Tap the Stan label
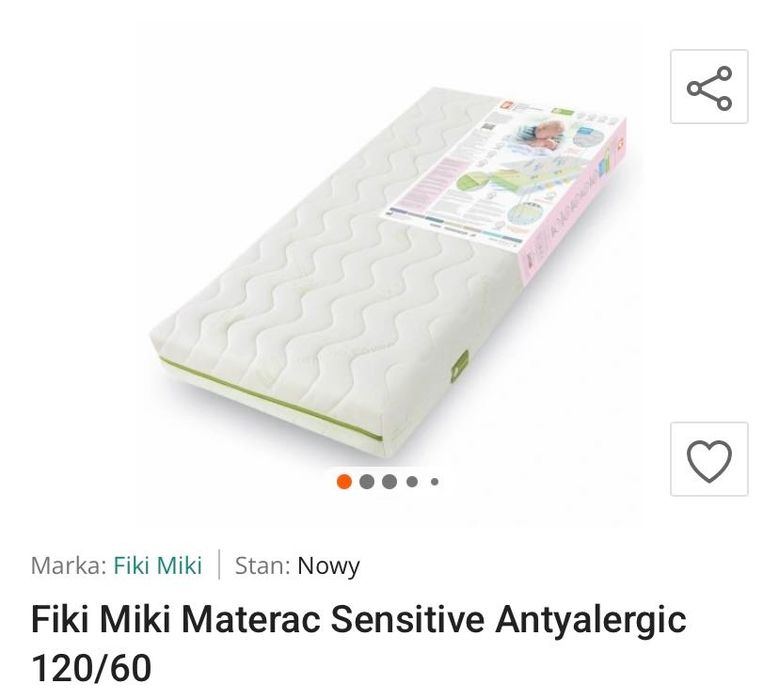The width and height of the screenshot is (779, 700). coord(262,565)
